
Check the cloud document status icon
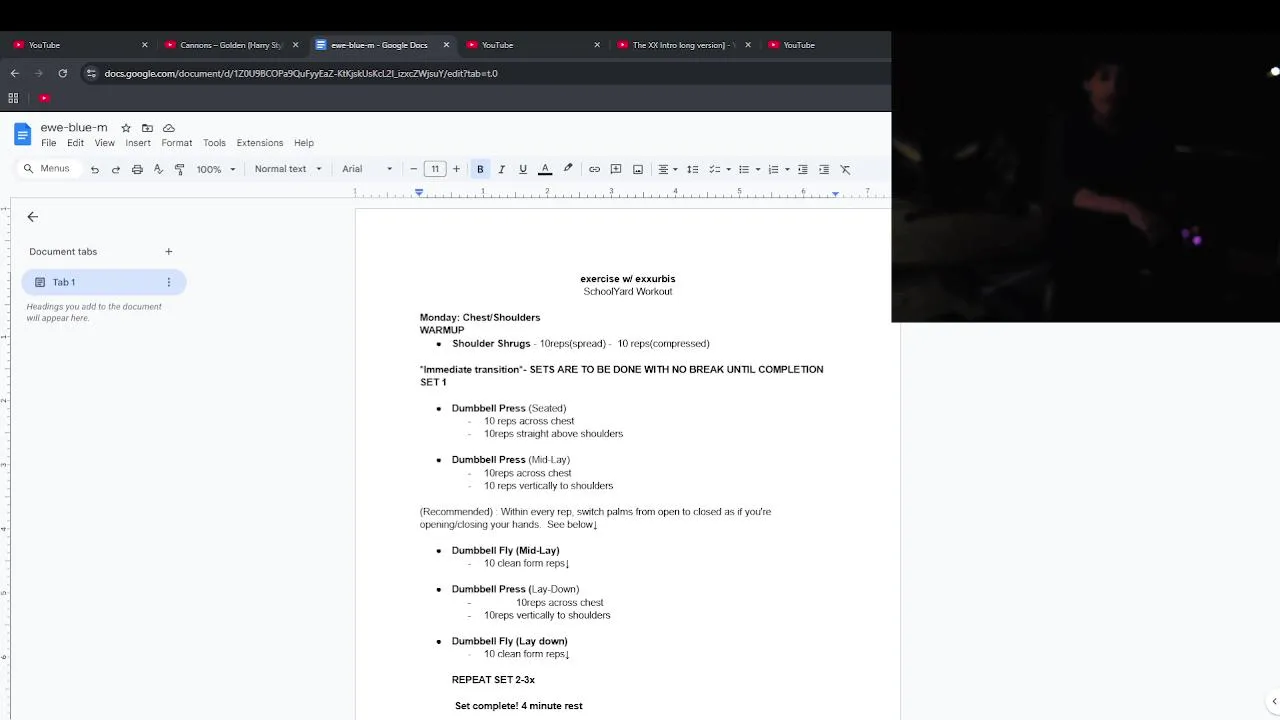click(x=169, y=128)
